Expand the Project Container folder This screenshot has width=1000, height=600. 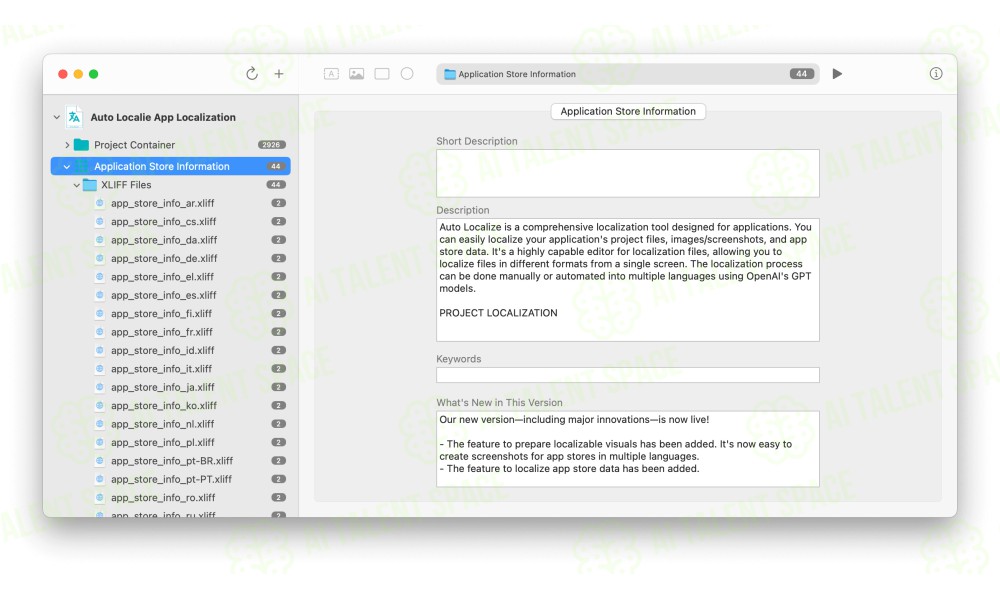pyautogui.click(x=67, y=145)
